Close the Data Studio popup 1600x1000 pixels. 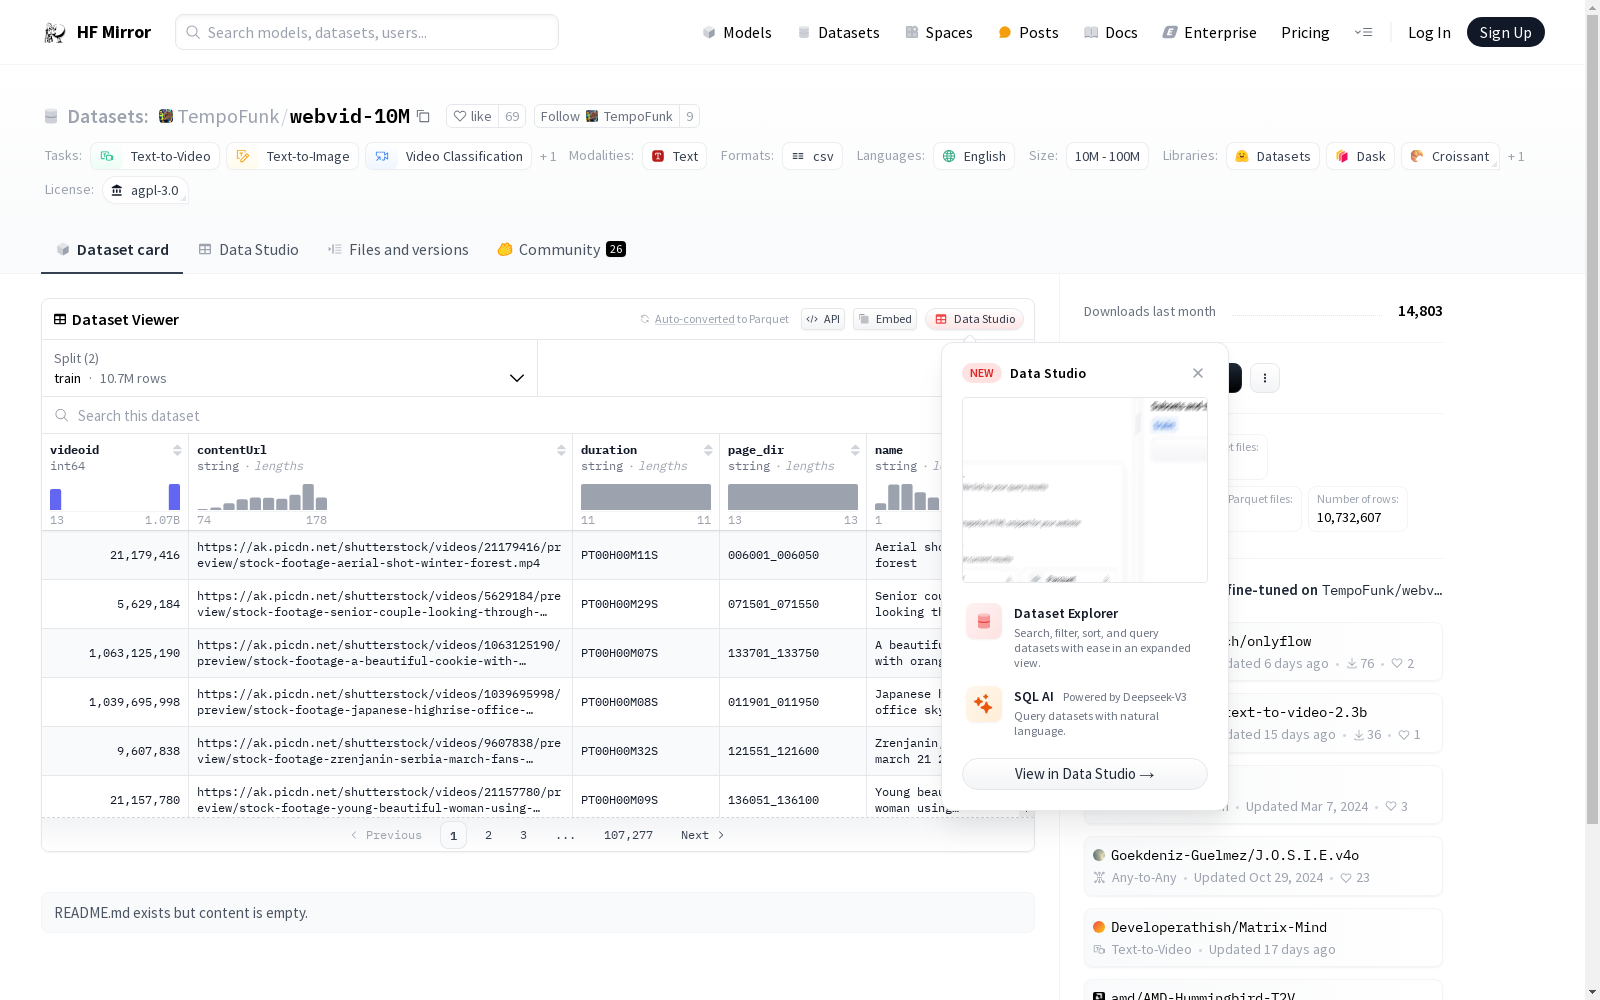click(1198, 373)
